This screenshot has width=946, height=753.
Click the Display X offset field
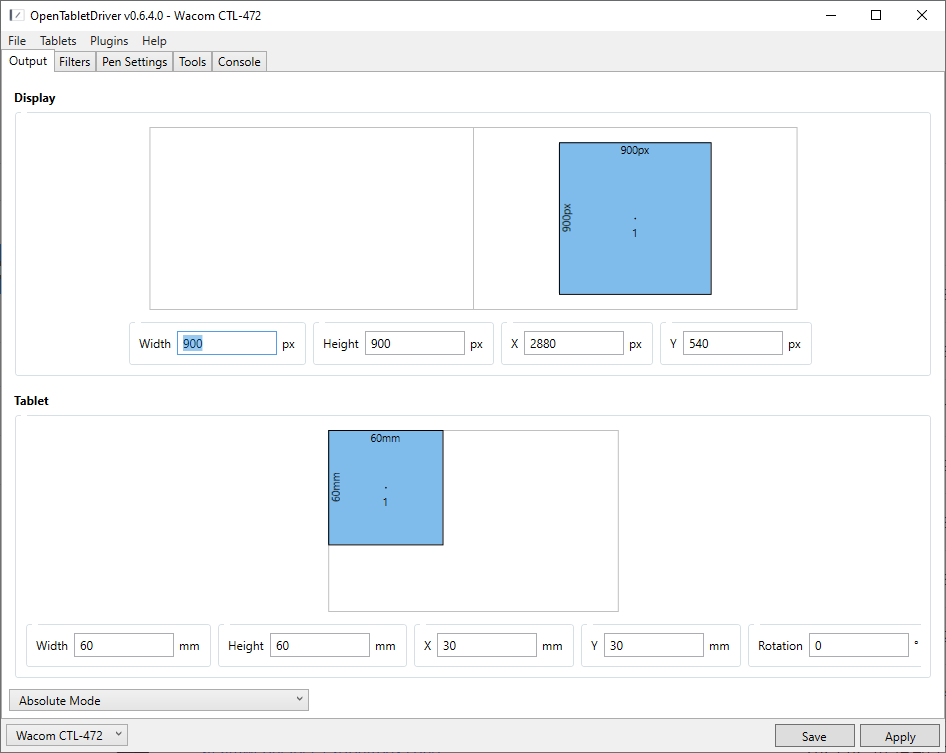tap(573, 344)
